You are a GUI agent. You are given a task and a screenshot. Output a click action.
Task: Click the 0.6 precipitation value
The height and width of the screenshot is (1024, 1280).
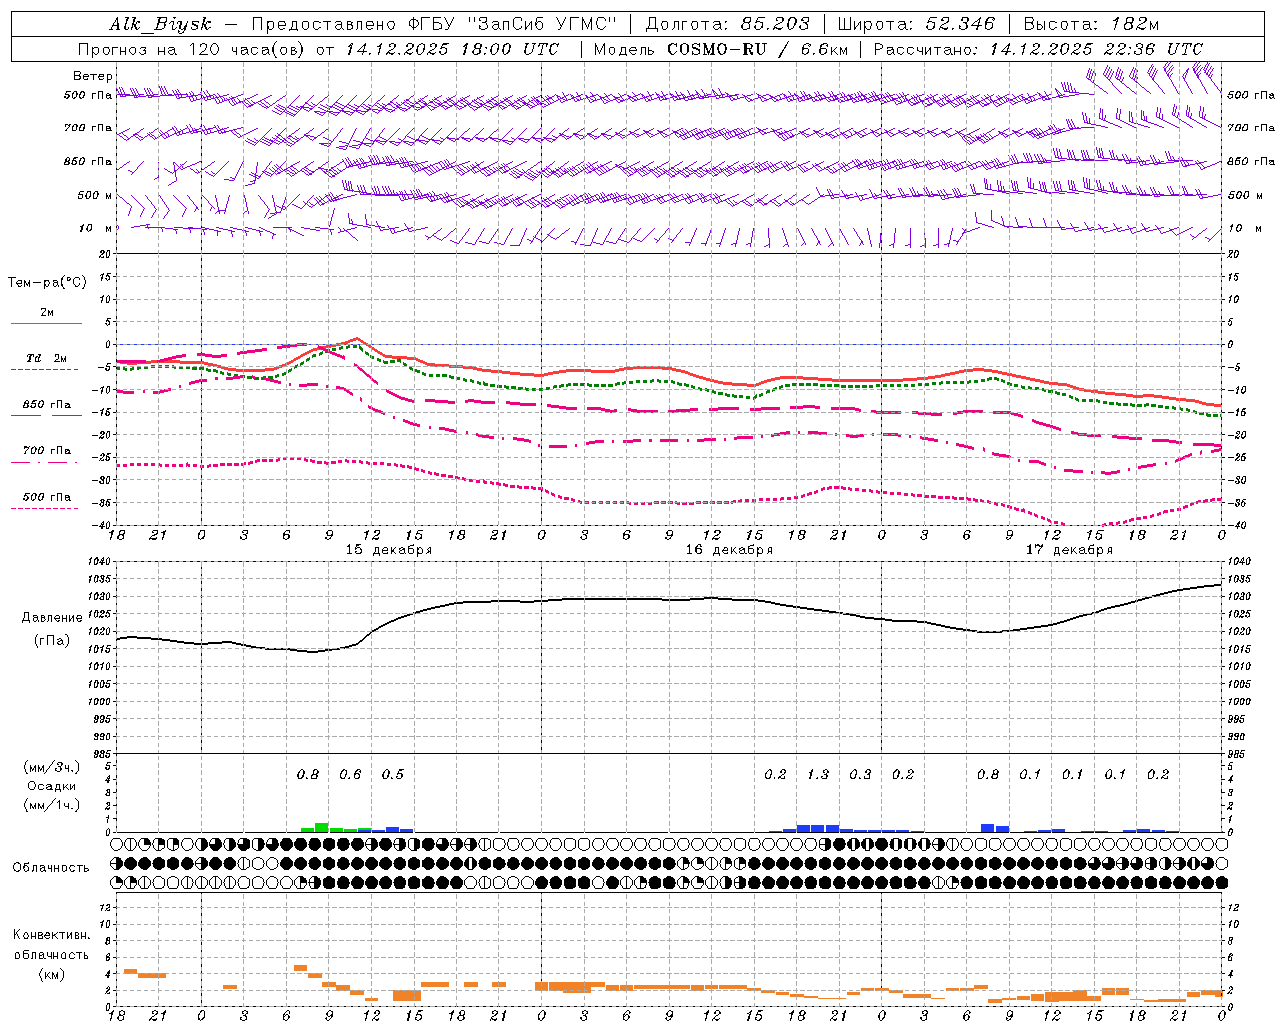click(x=350, y=774)
